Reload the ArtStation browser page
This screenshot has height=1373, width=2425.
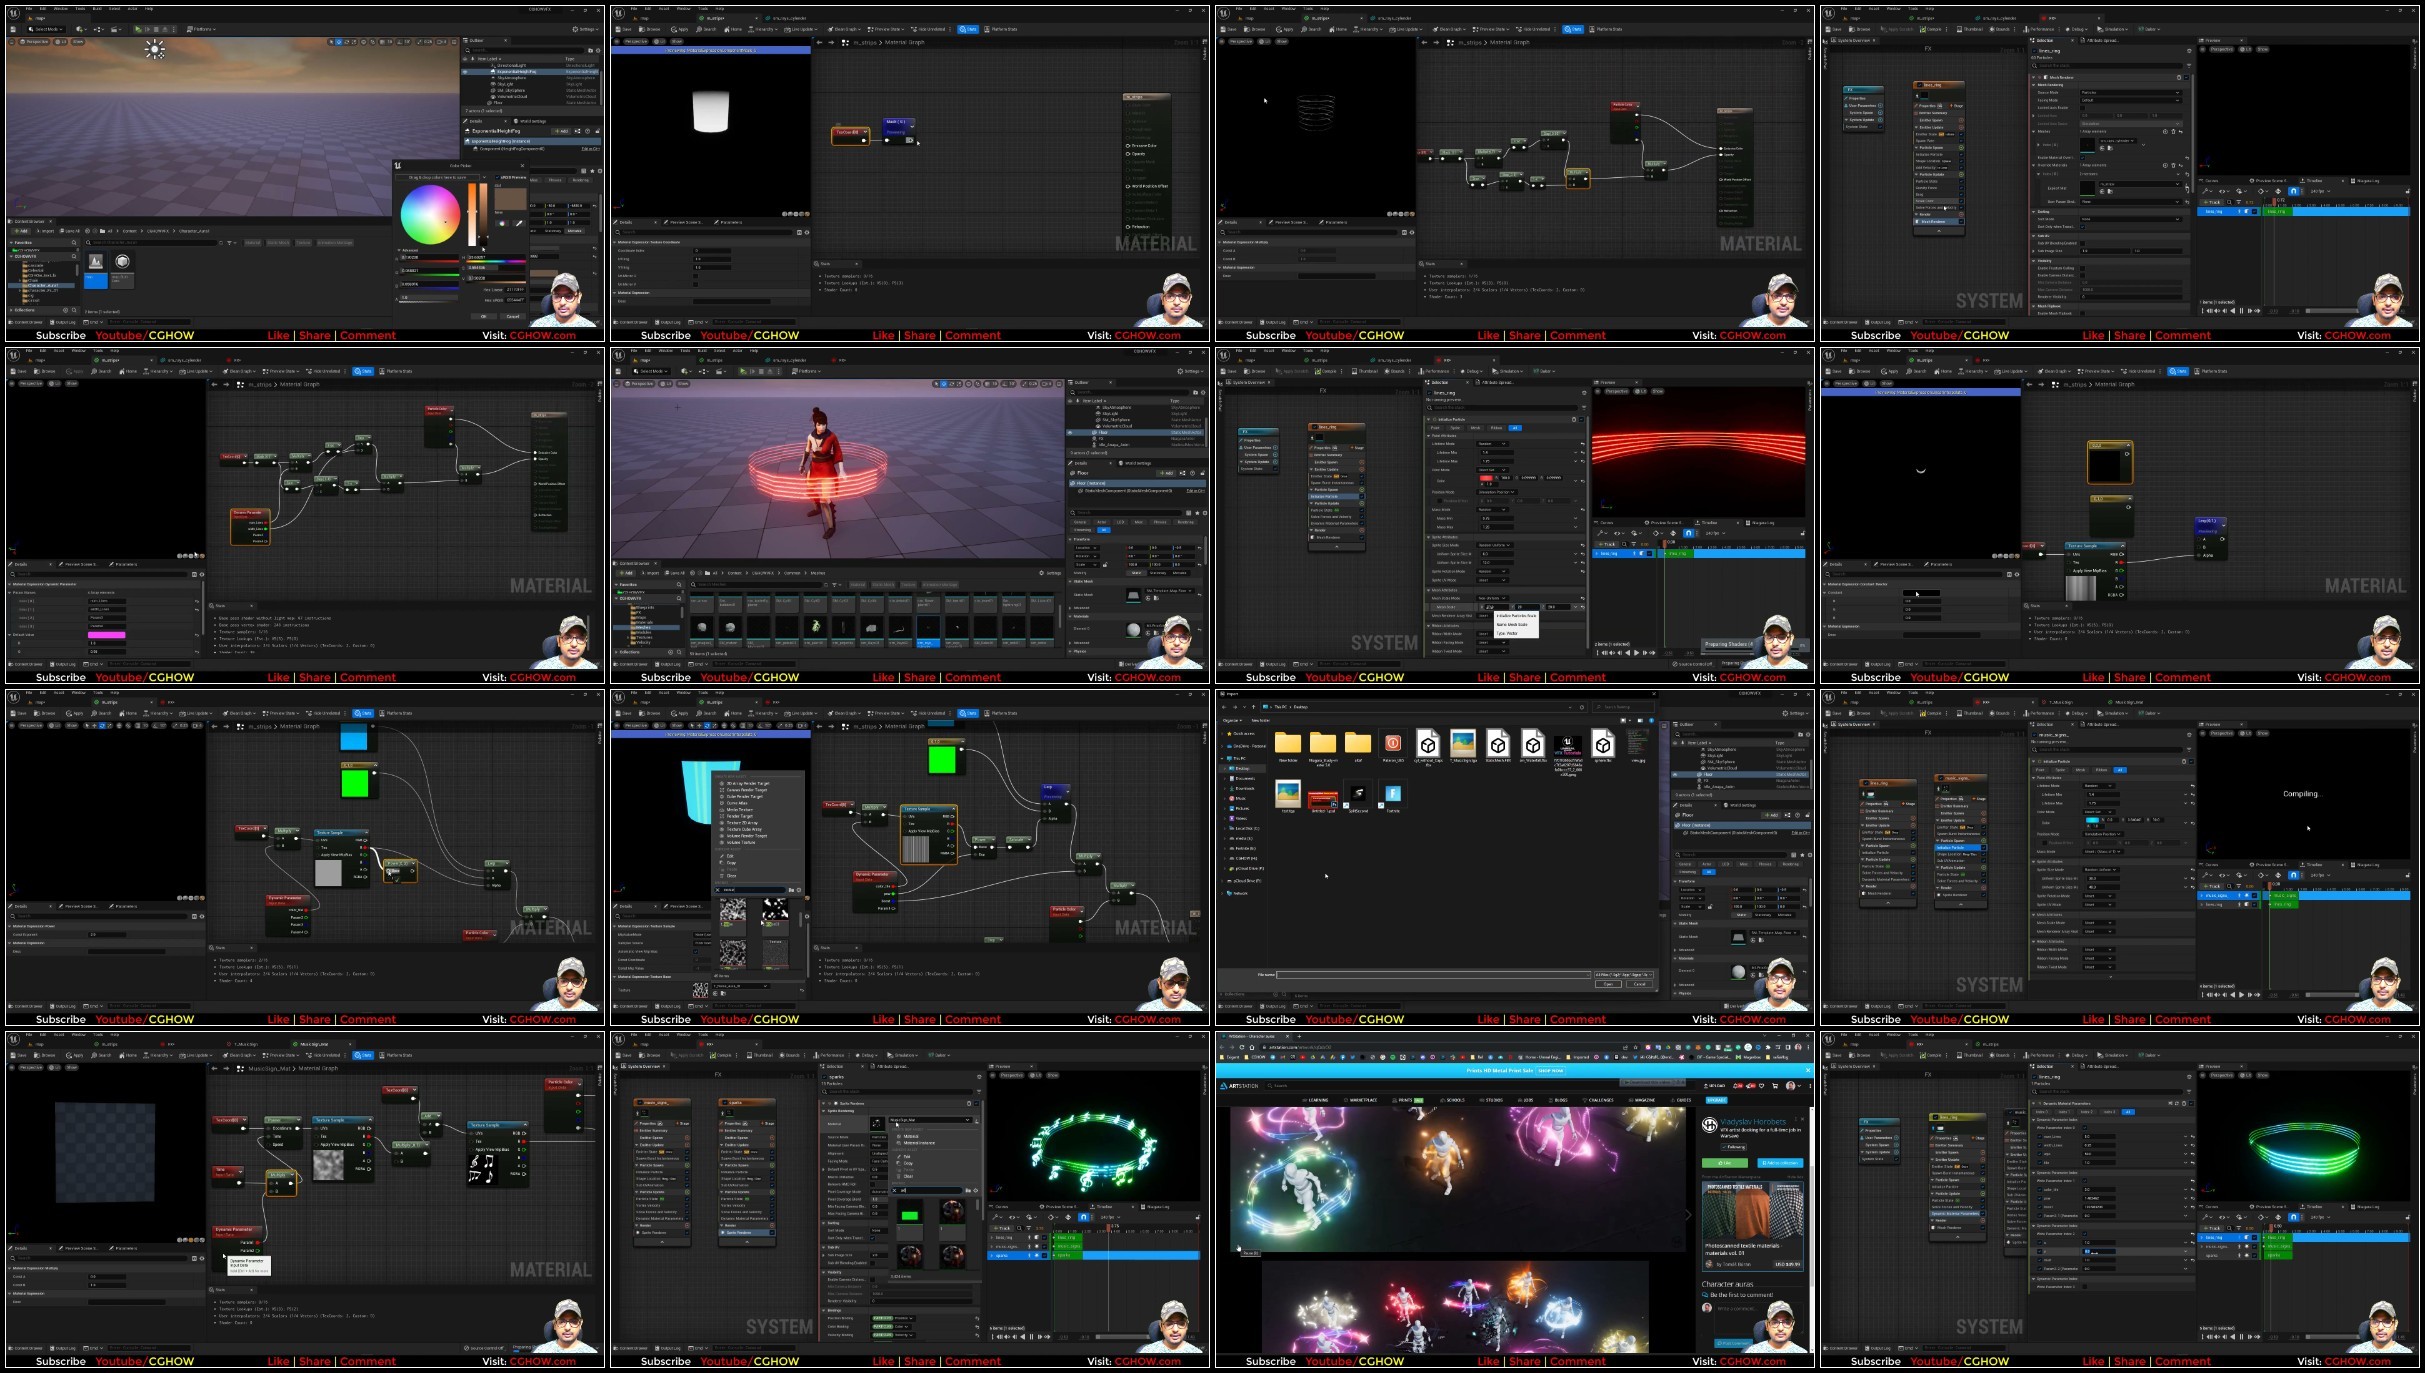click(1242, 1047)
